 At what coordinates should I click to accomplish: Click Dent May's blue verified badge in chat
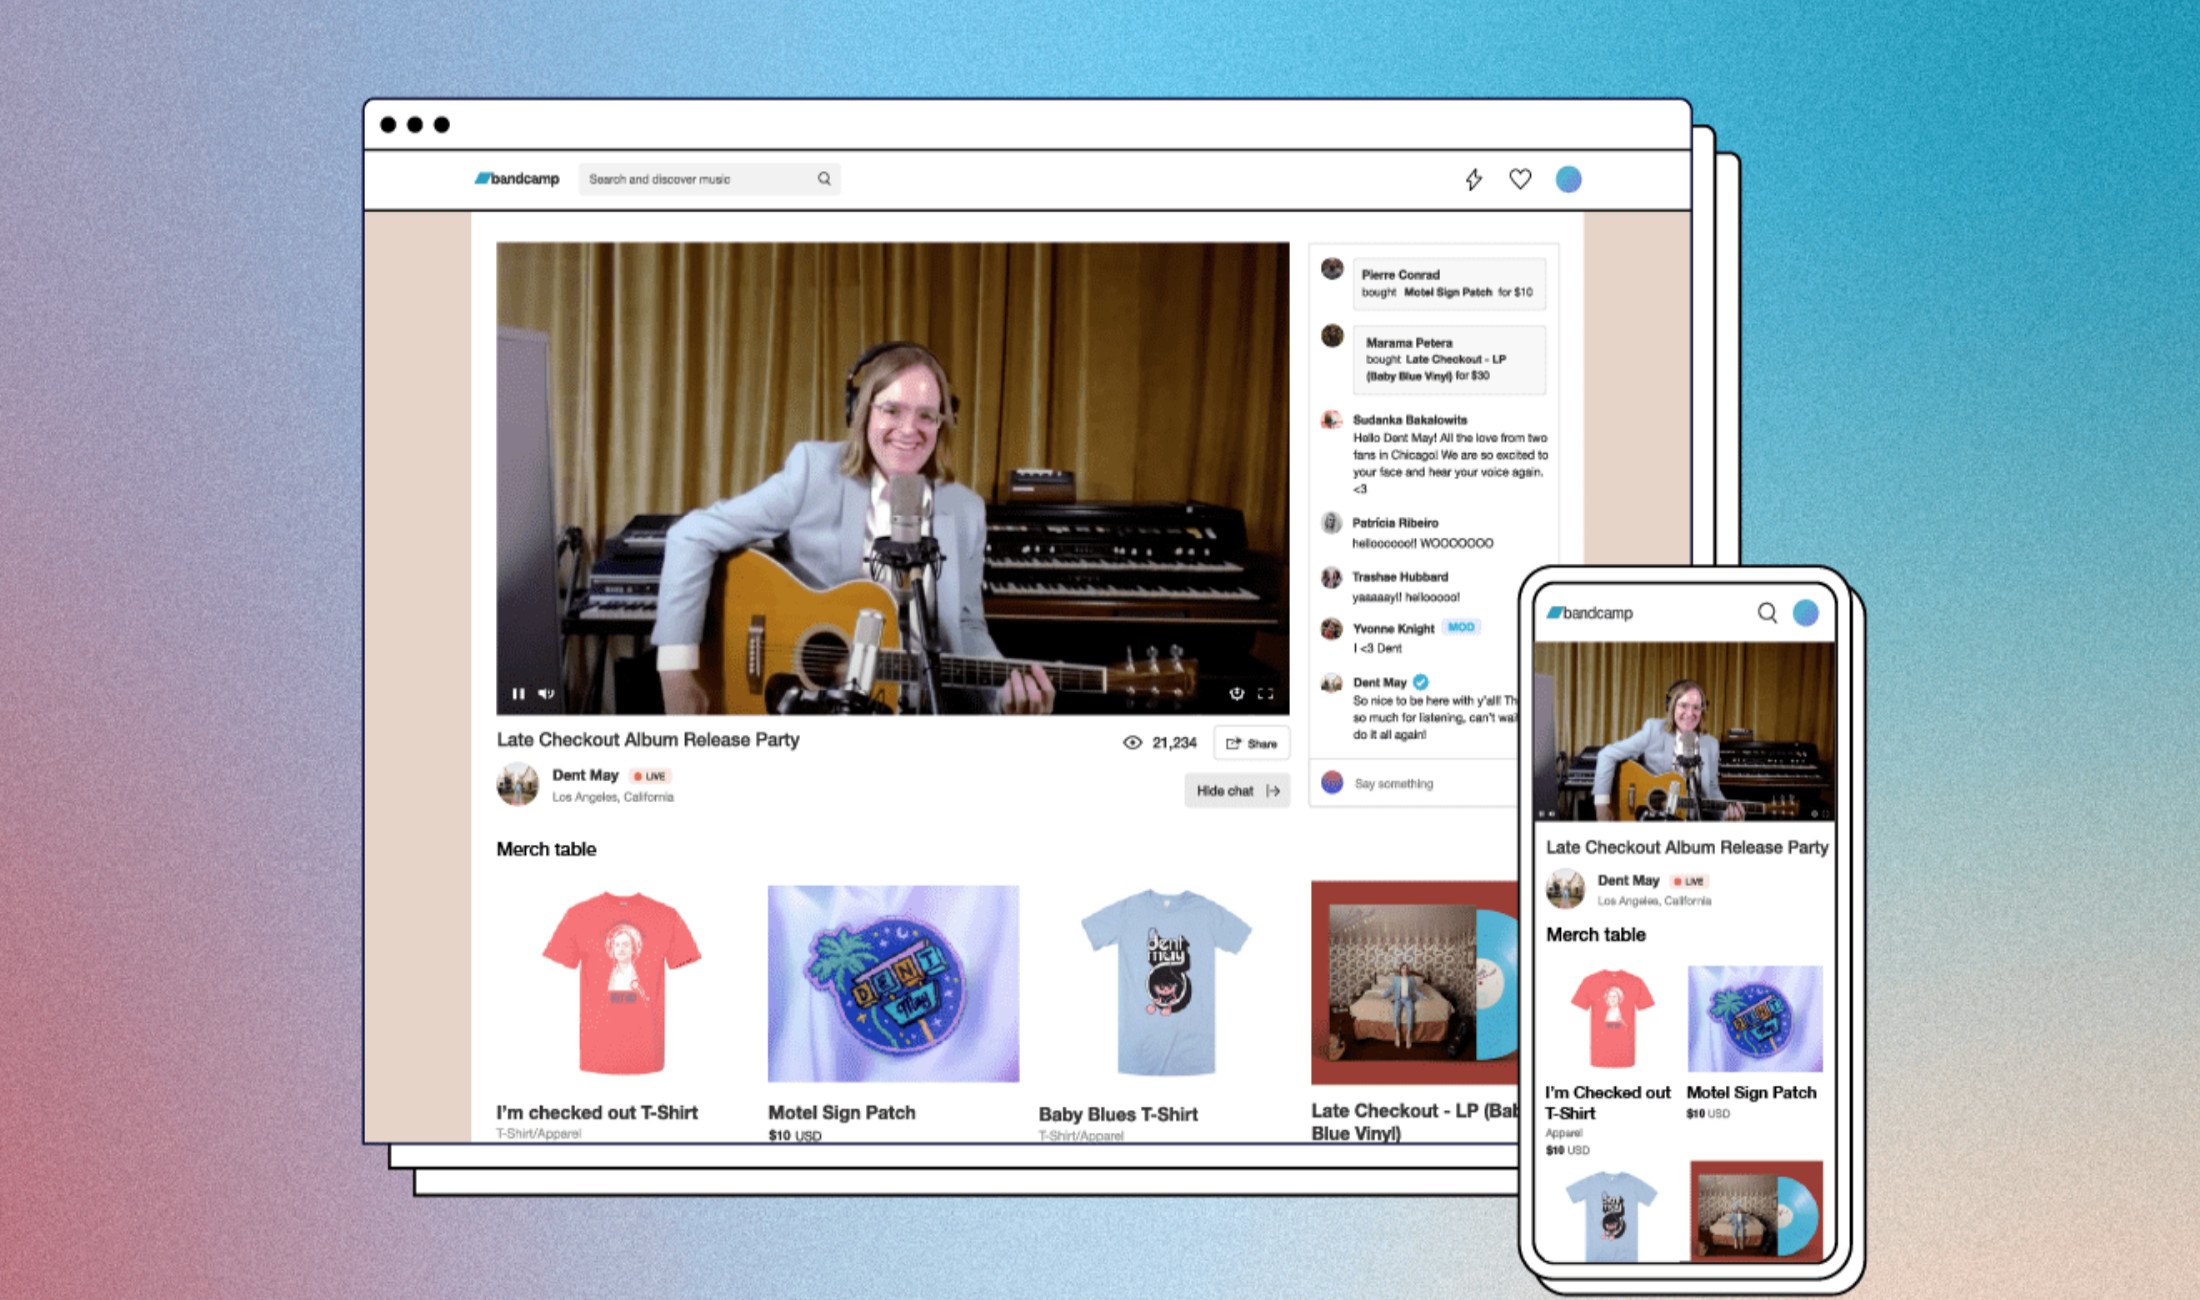pyautogui.click(x=1421, y=682)
